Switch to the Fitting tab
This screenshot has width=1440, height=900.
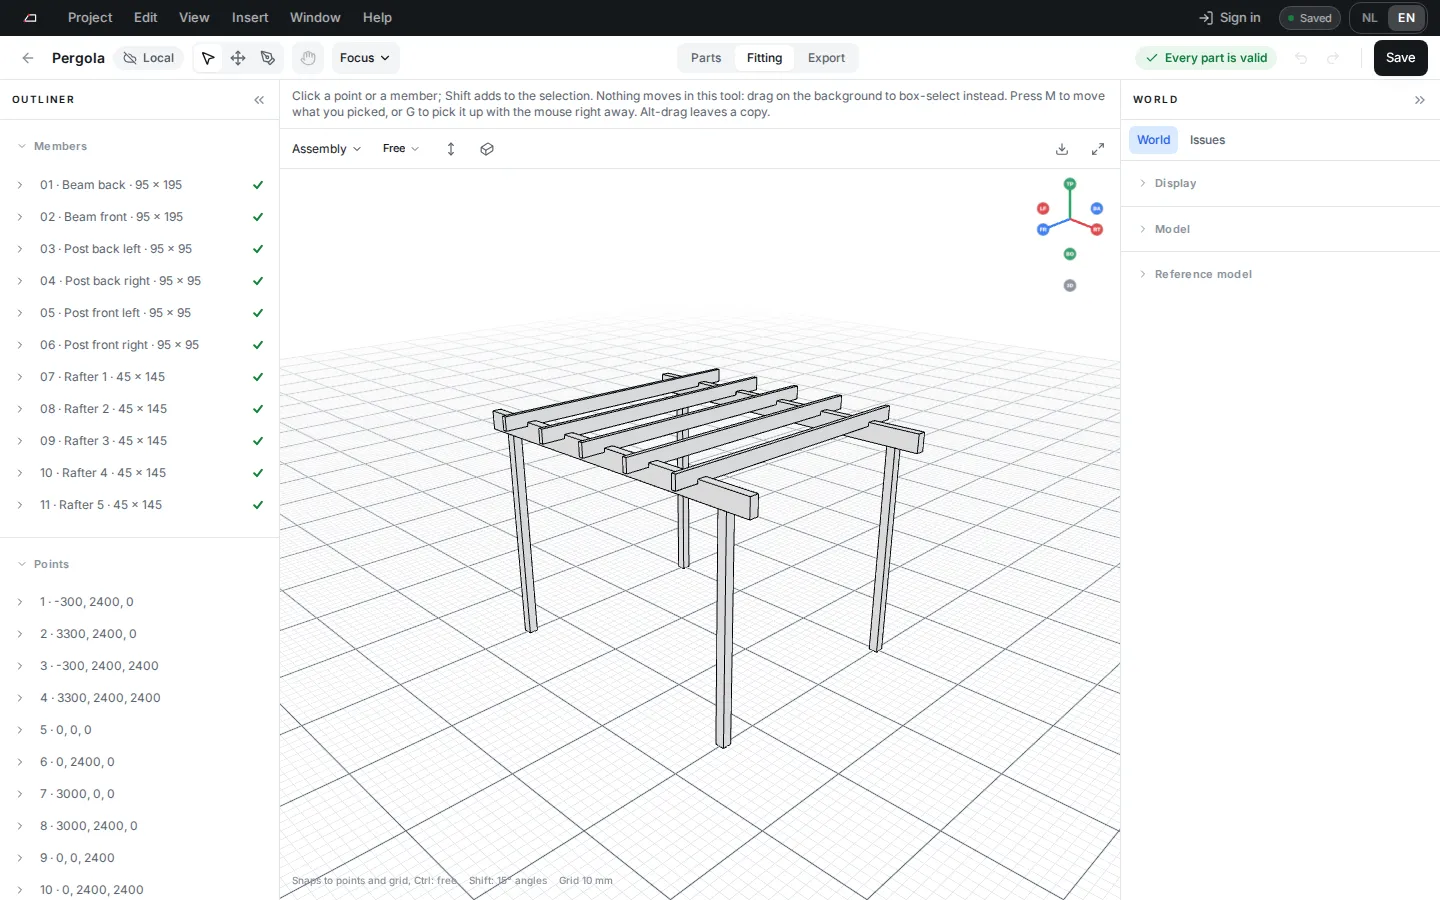(x=764, y=58)
